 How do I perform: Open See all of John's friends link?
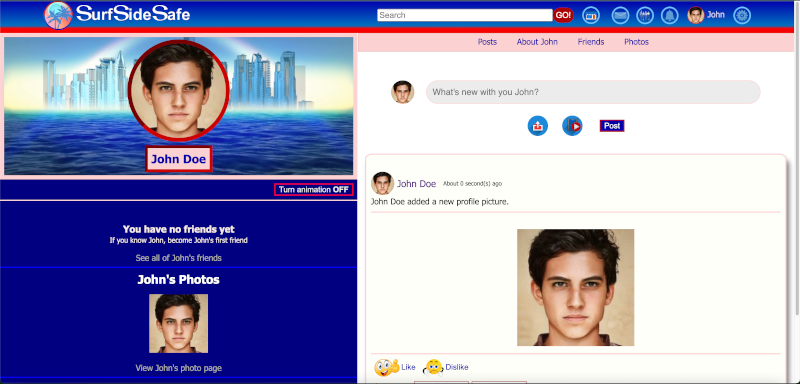coord(179,258)
